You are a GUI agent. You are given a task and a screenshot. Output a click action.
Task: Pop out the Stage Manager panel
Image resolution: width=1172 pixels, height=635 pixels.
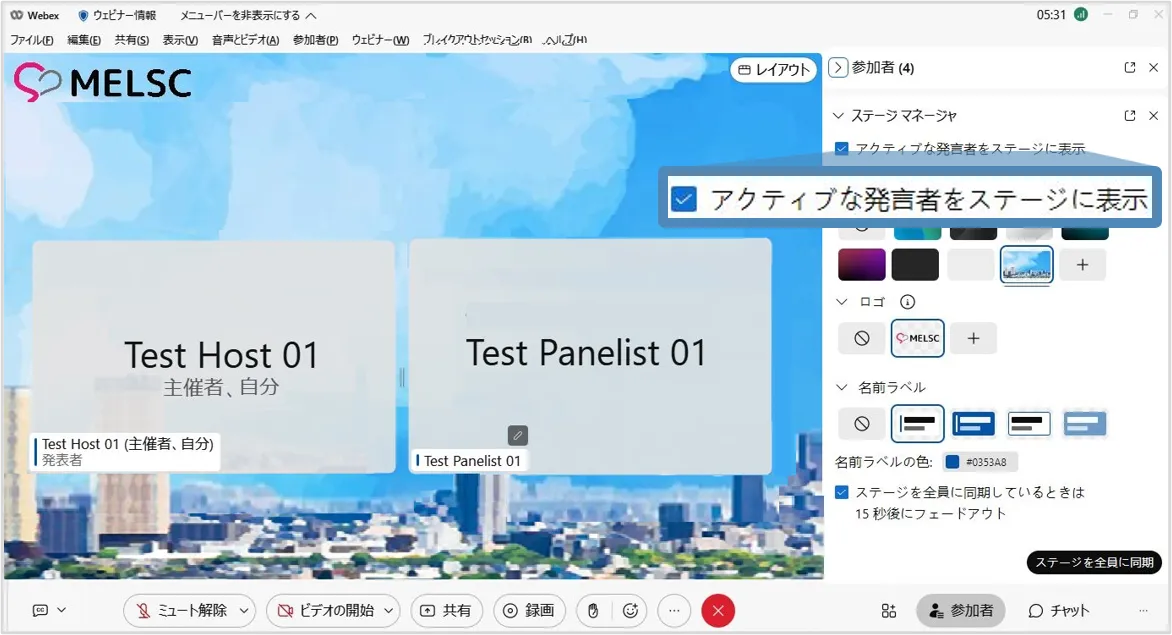(1130, 116)
